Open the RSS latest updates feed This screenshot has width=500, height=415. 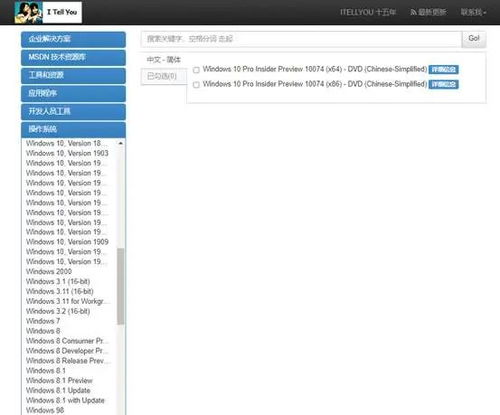pos(428,12)
